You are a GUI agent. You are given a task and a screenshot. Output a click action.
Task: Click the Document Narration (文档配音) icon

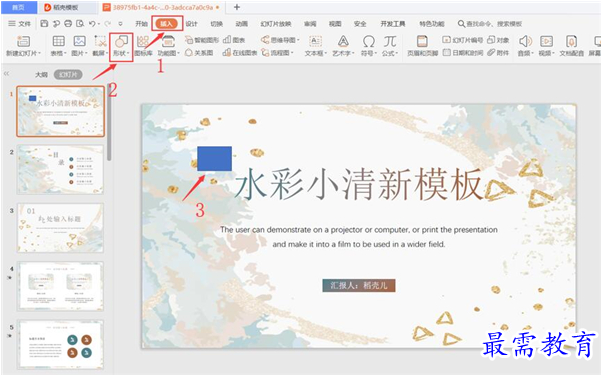(x=571, y=41)
